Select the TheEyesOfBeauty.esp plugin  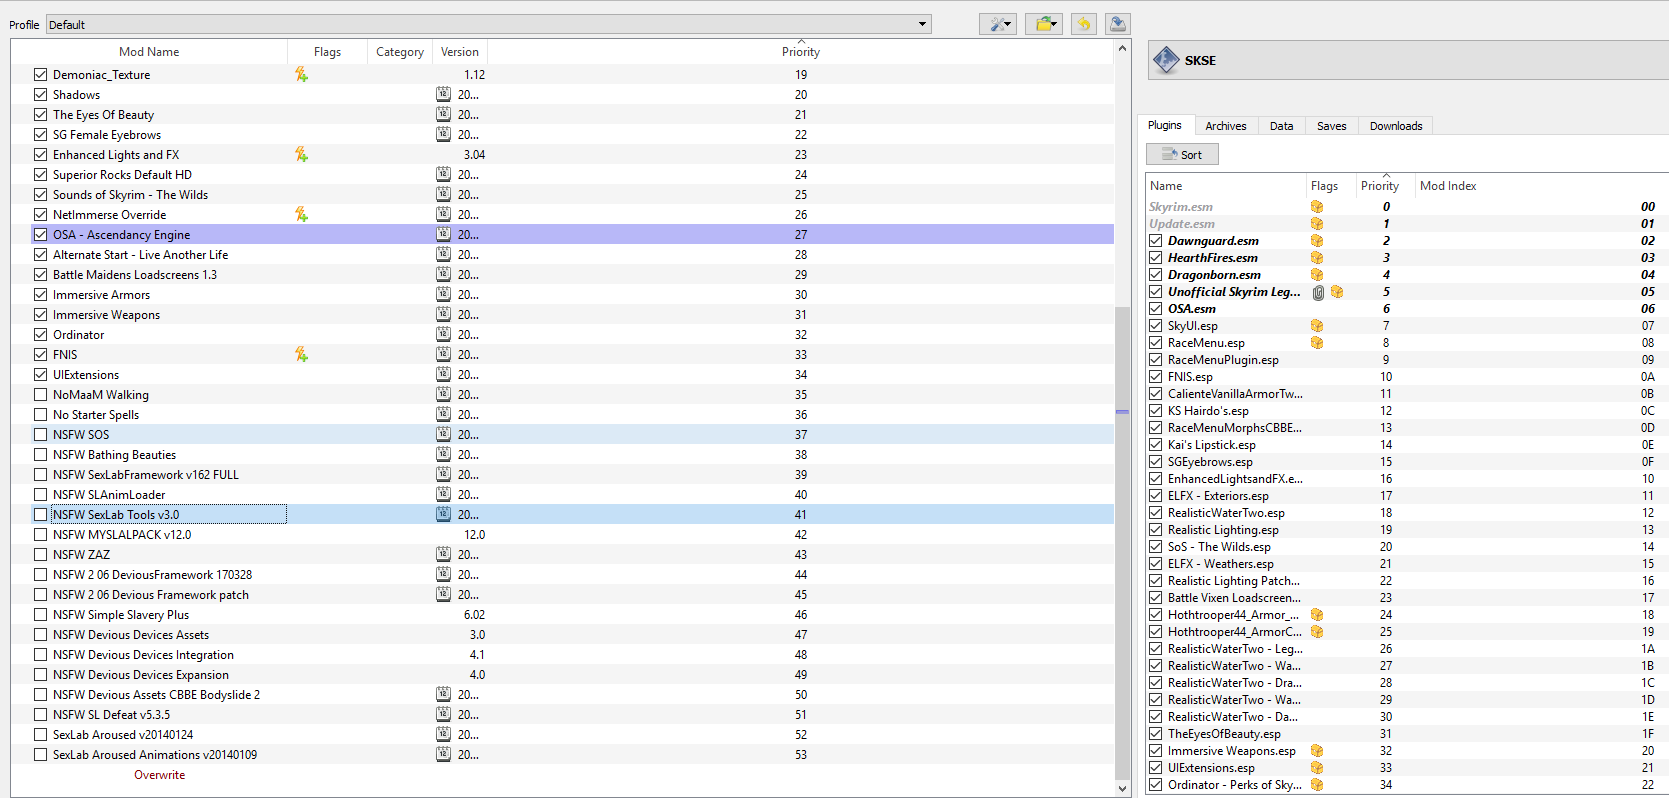point(1407,734)
